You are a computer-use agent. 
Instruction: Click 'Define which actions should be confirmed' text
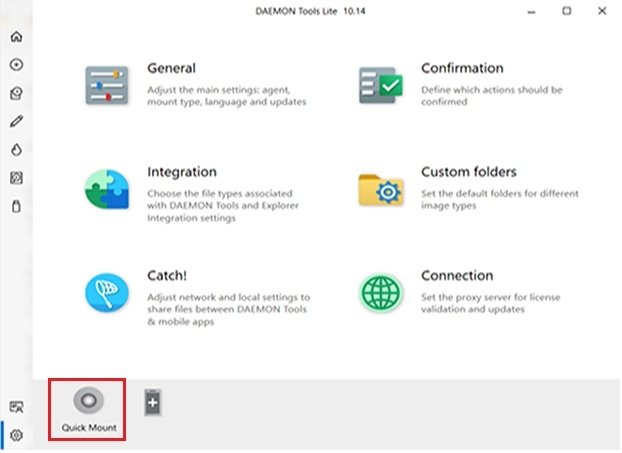pos(491,96)
